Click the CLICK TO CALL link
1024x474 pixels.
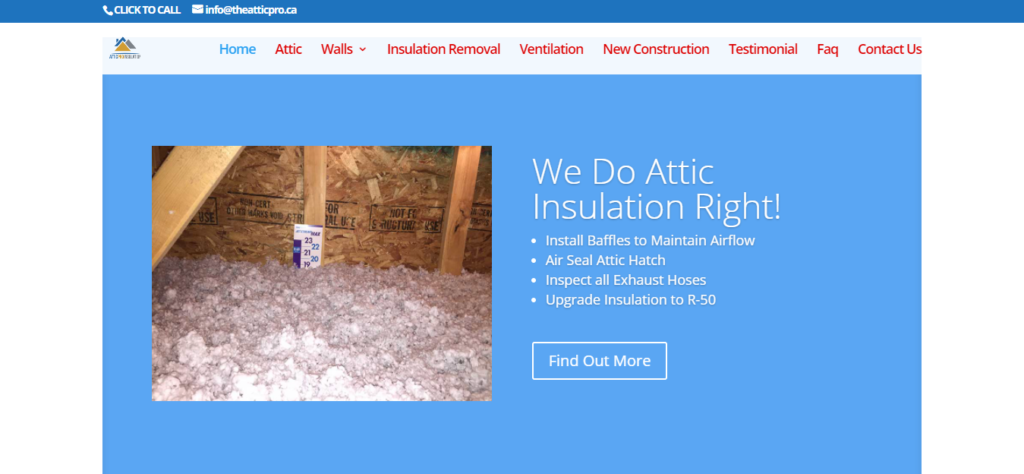click(x=147, y=10)
